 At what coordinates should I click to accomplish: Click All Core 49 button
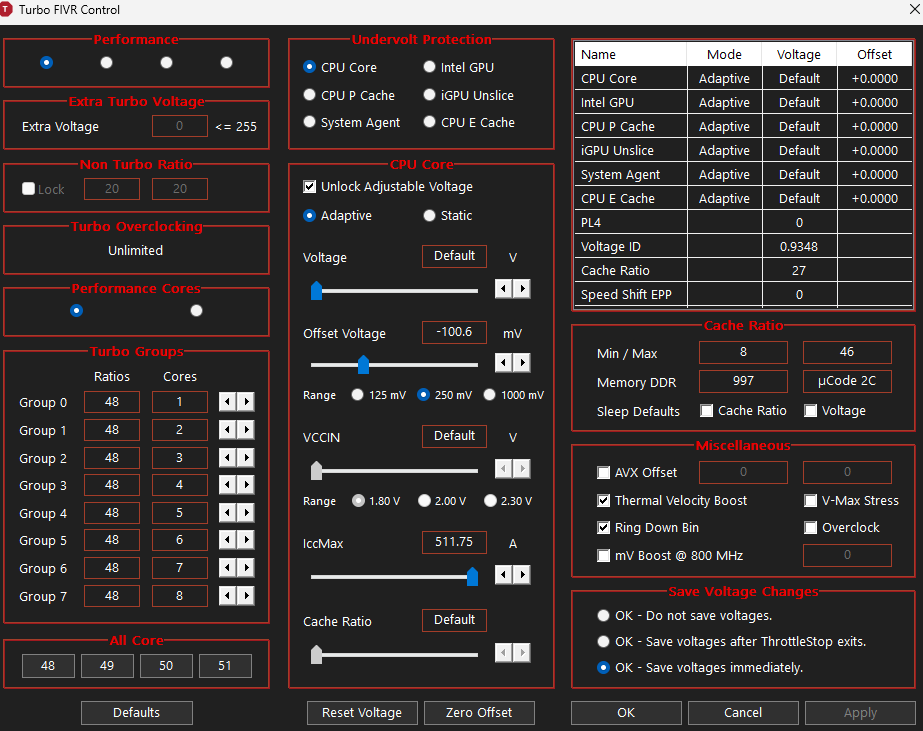107,666
